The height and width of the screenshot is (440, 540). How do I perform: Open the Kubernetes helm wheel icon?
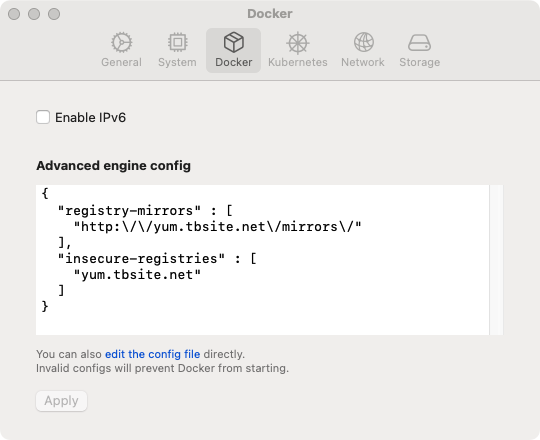coord(298,43)
